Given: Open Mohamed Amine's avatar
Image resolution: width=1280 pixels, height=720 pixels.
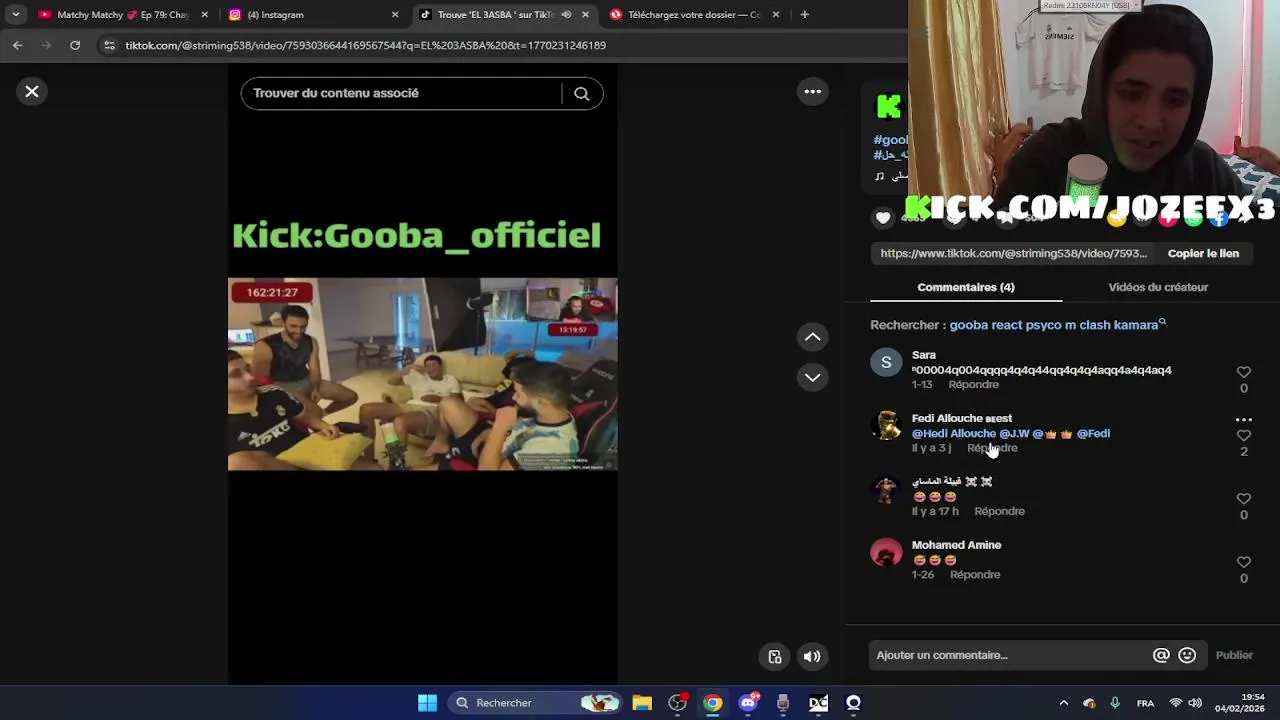Looking at the screenshot, I should [886, 553].
